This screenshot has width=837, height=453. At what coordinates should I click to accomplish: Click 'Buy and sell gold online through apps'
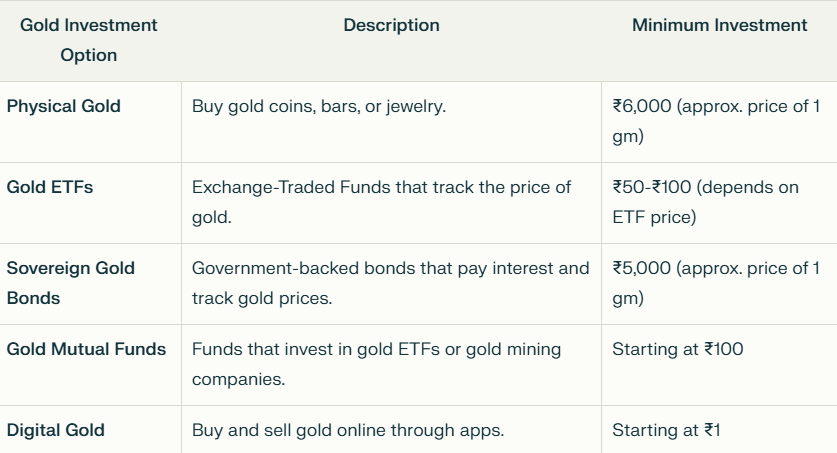tap(348, 430)
